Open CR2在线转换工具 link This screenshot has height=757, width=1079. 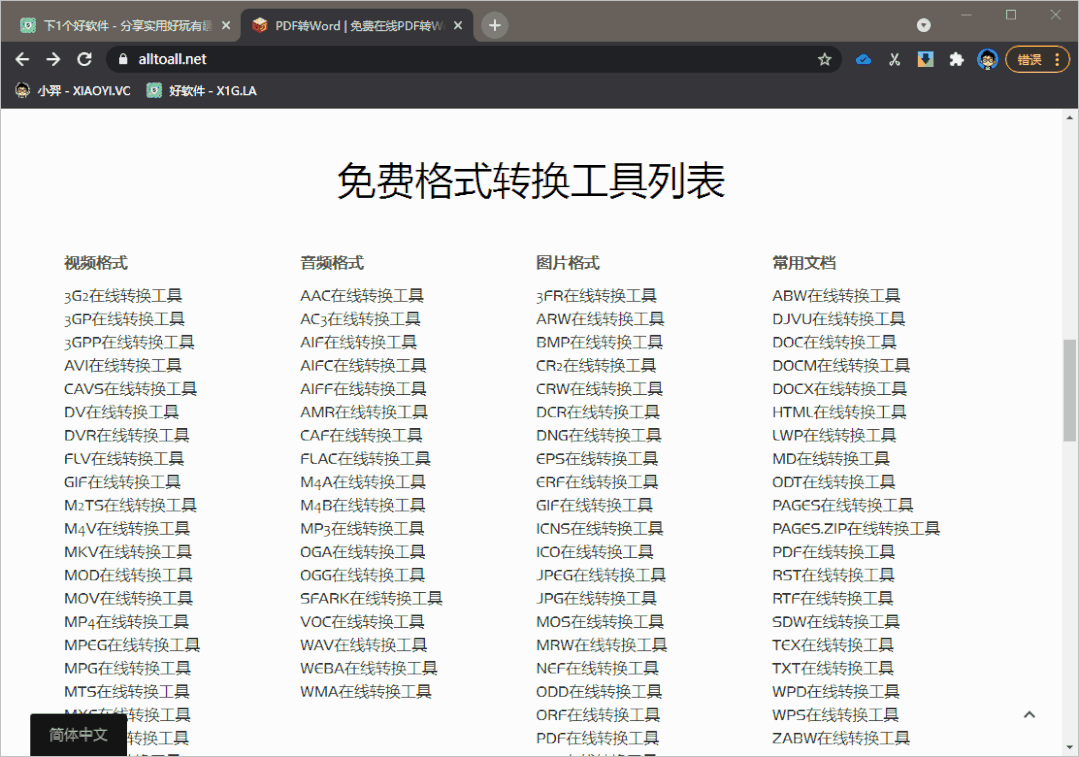(x=596, y=365)
